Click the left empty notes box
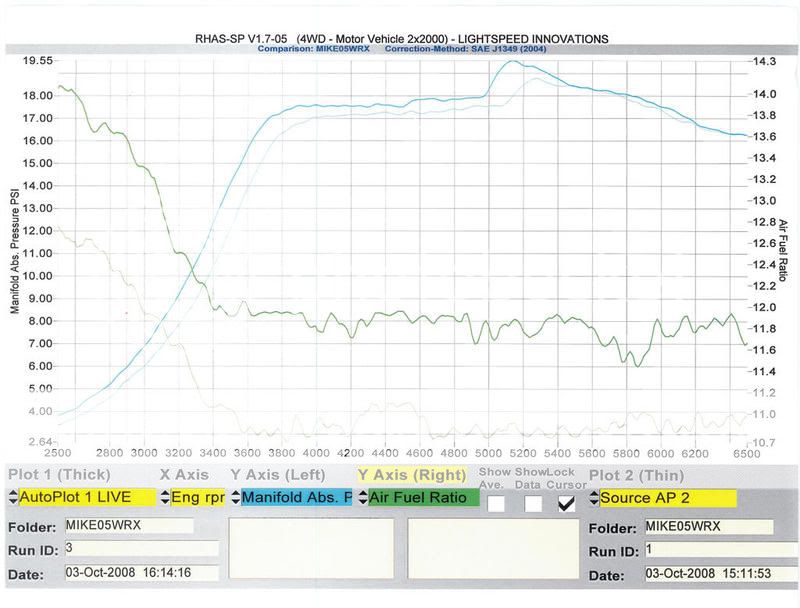This screenshot has height=608, width=800. click(312, 554)
